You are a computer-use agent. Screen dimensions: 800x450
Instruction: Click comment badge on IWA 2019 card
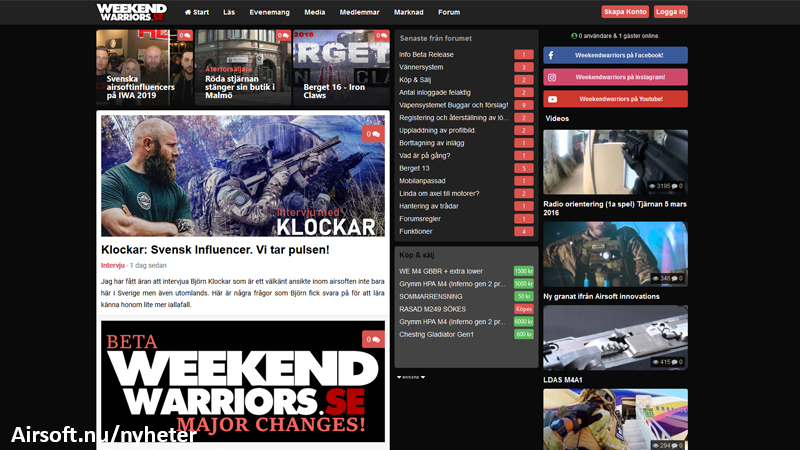pyautogui.click(x=184, y=35)
